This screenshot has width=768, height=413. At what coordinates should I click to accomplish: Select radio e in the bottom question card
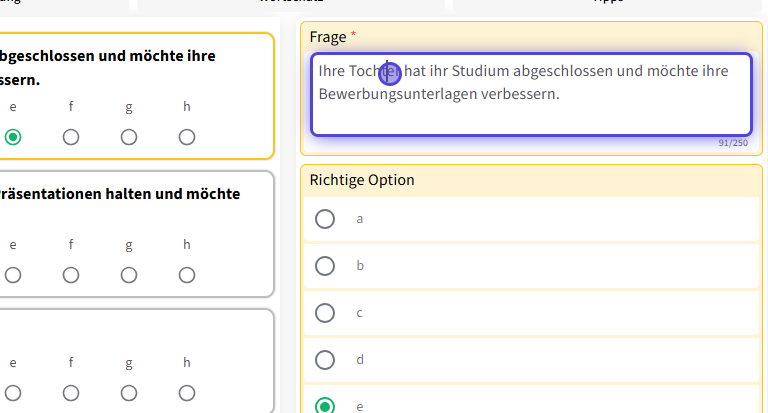[x=13, y=393]
